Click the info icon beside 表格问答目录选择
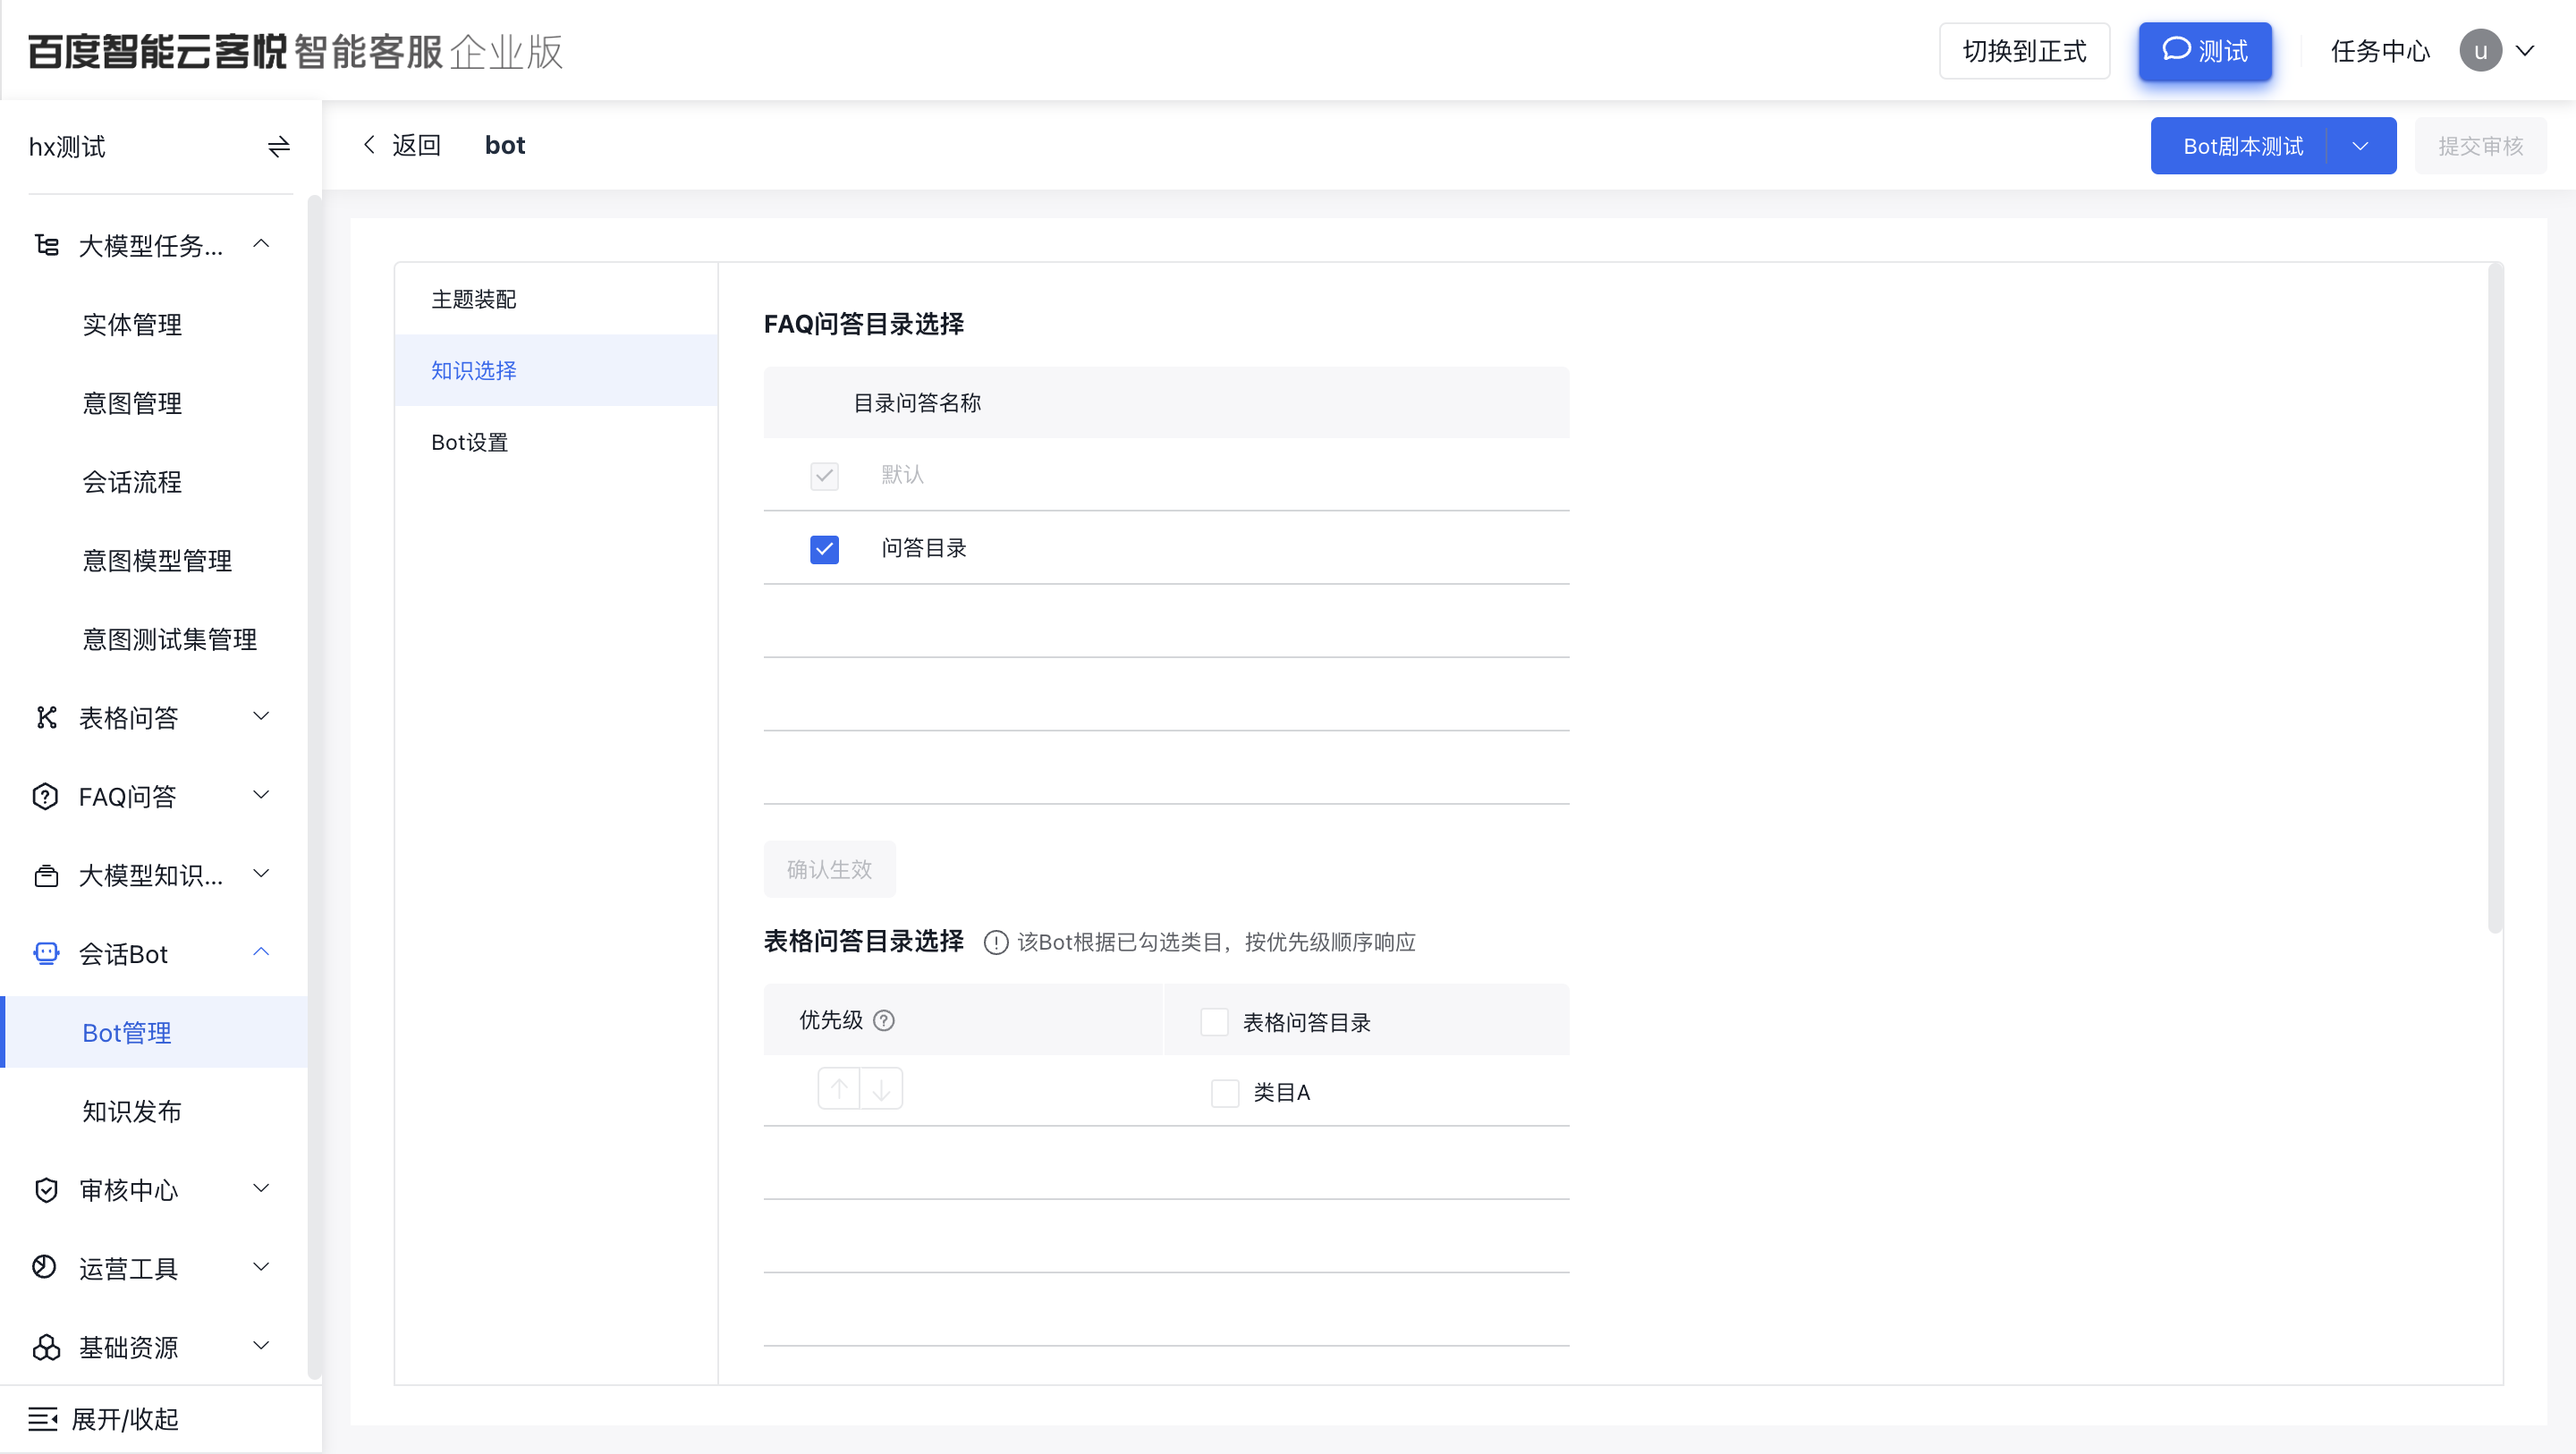 tap(995, 942)
